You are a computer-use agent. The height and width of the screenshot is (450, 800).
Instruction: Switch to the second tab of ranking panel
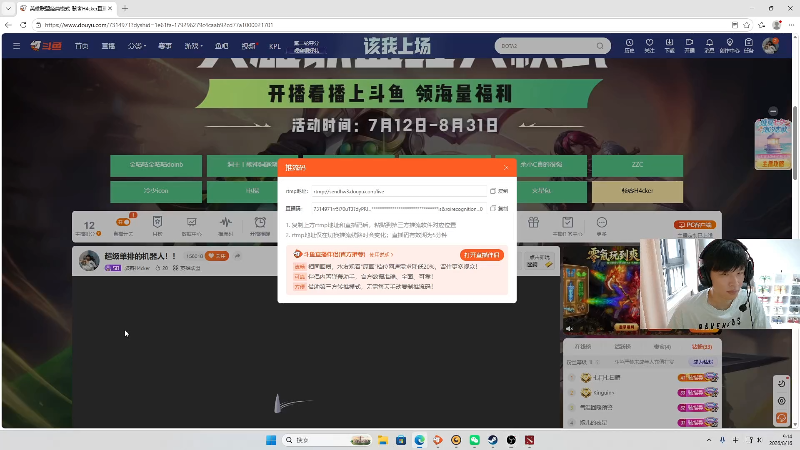(622, 346)
